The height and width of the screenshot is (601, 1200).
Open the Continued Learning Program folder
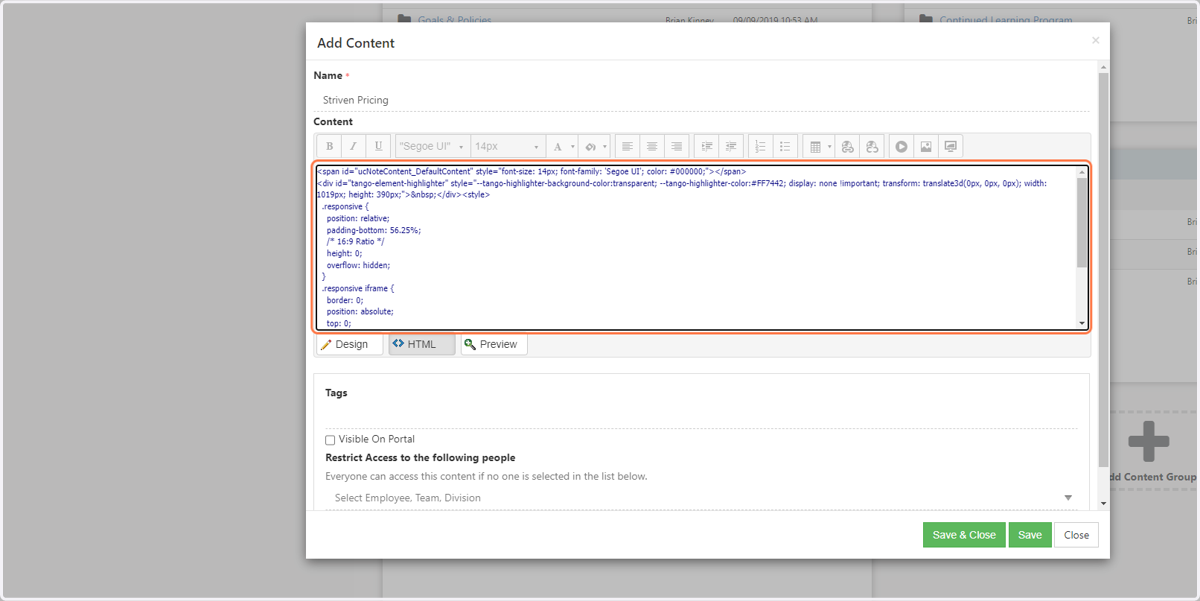[x=1006, y=19]
